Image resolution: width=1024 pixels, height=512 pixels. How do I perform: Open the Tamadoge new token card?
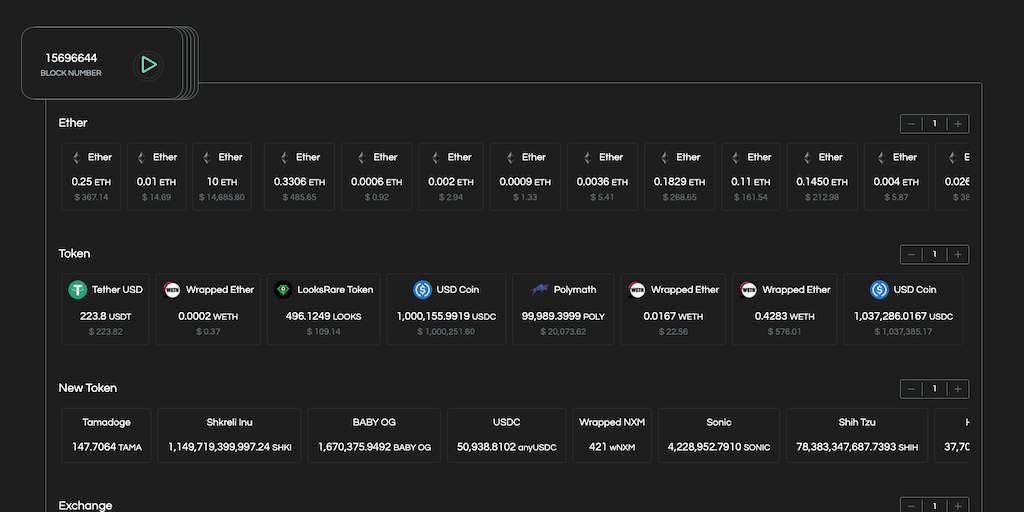(x=107, y=434)
